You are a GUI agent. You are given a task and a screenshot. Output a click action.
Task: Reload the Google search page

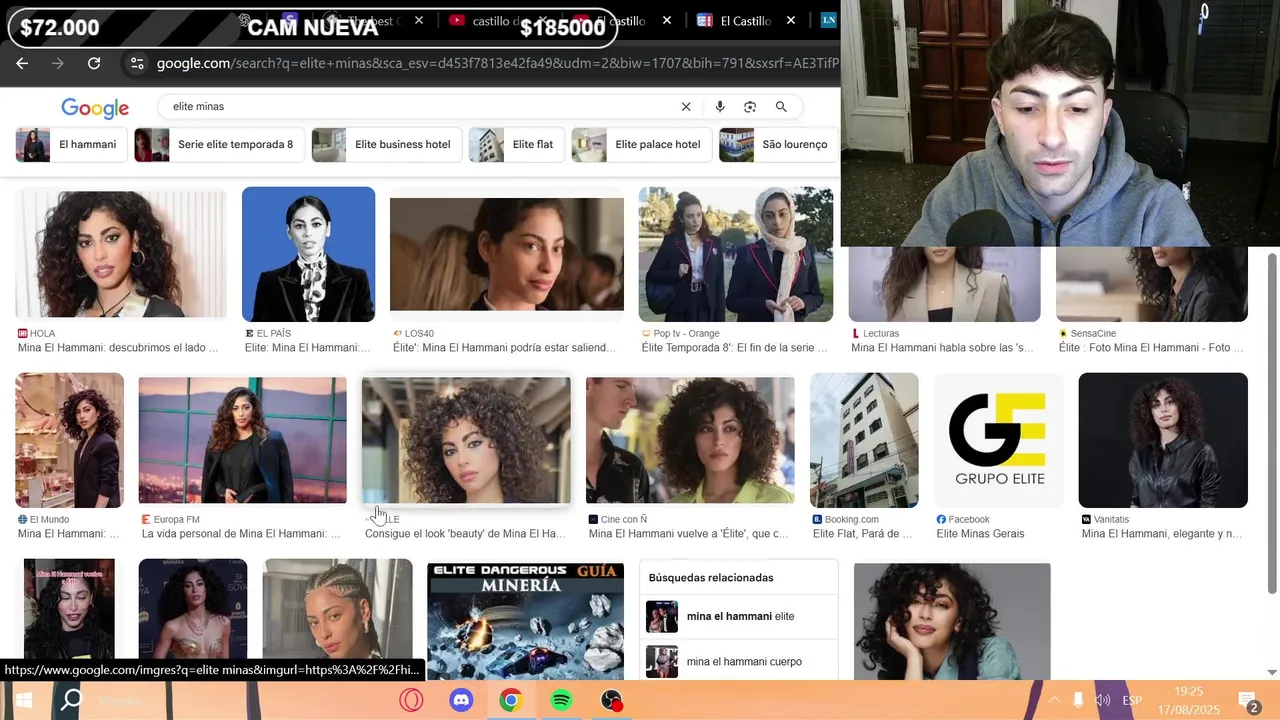tap(94, 63)
